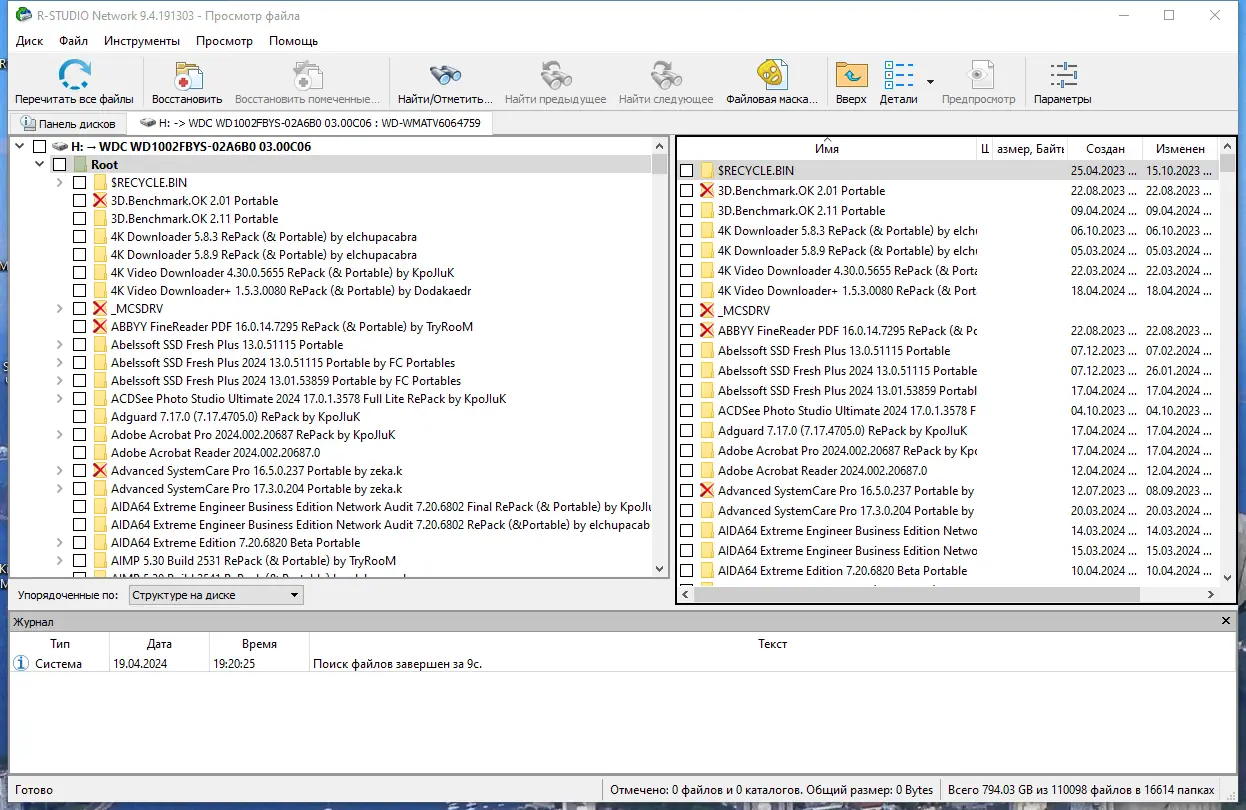Open the Упорядоченные по sorting dropdown
This screenshot has width=1246, height=810.
[216, 595]
